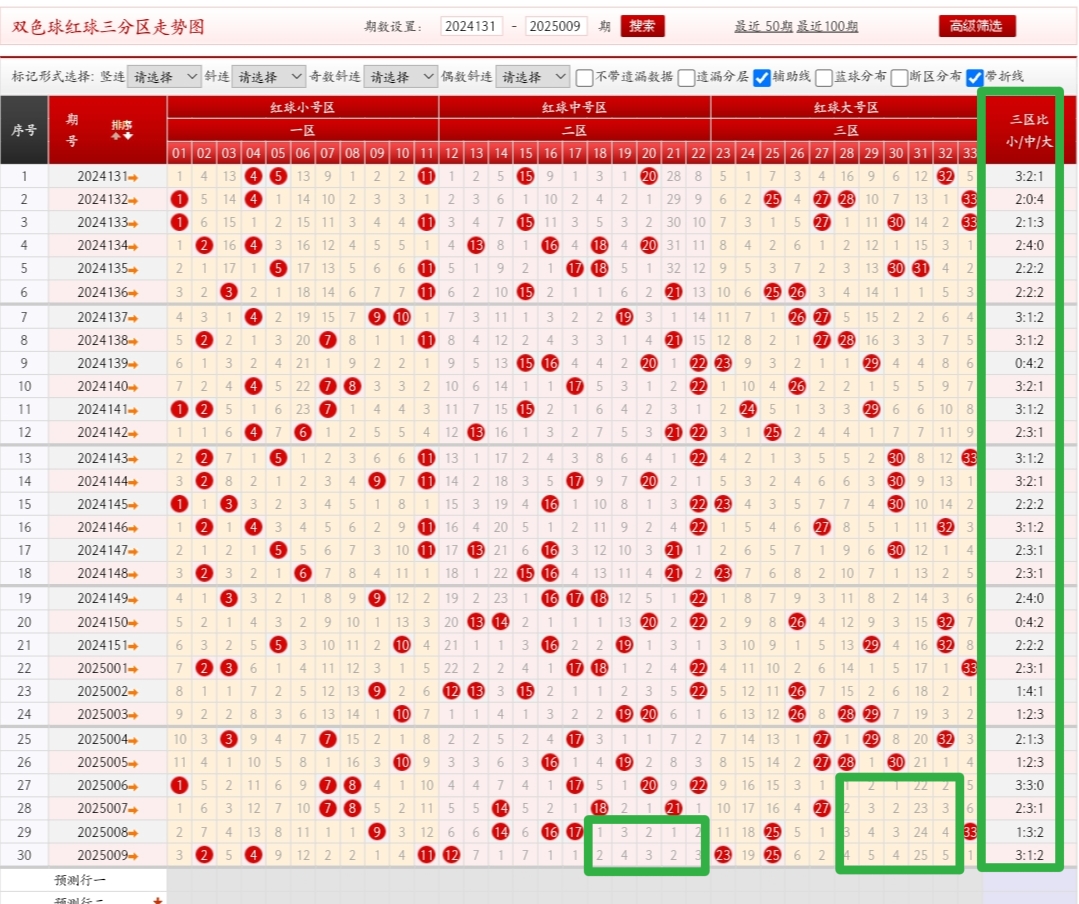The width and height of the screenshot is (1079, 904).
Task: Disable the 带折线 checkbox
Action: coord(974,77)
